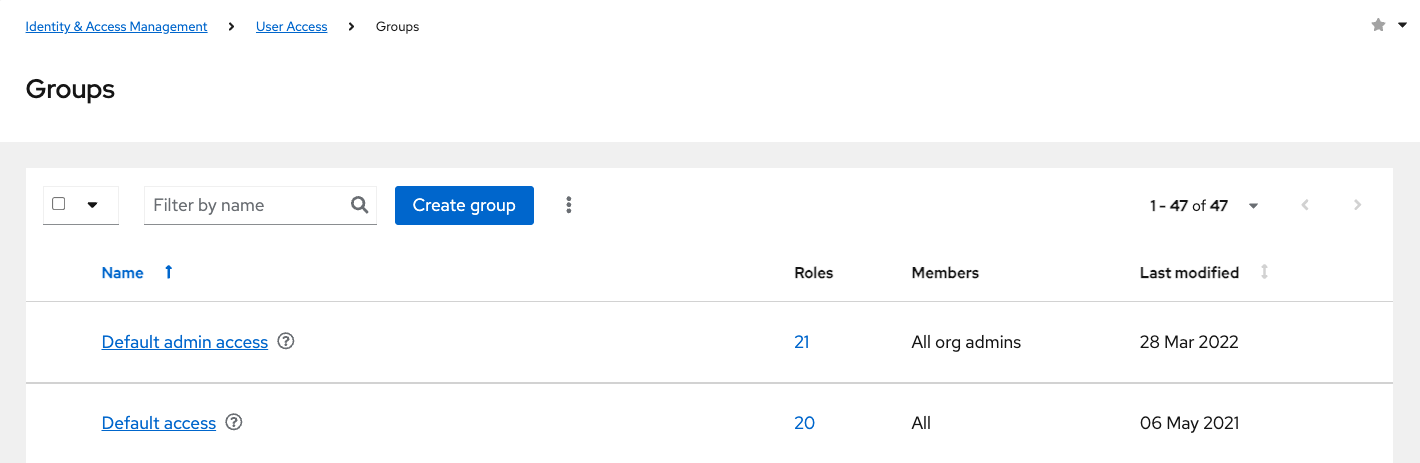Go to next page arrow
The height and width of the screenshot is (463, 1420).
pos(1357,205)
